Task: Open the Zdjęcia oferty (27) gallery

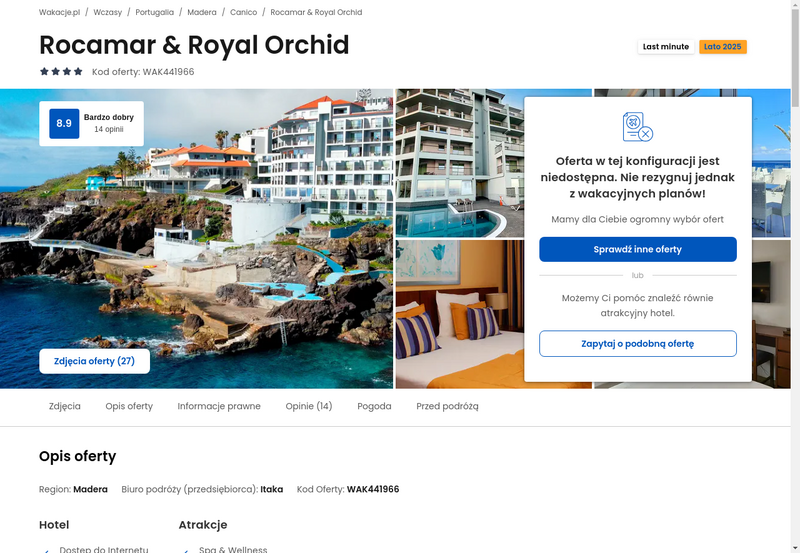Action: coord(94,361)
